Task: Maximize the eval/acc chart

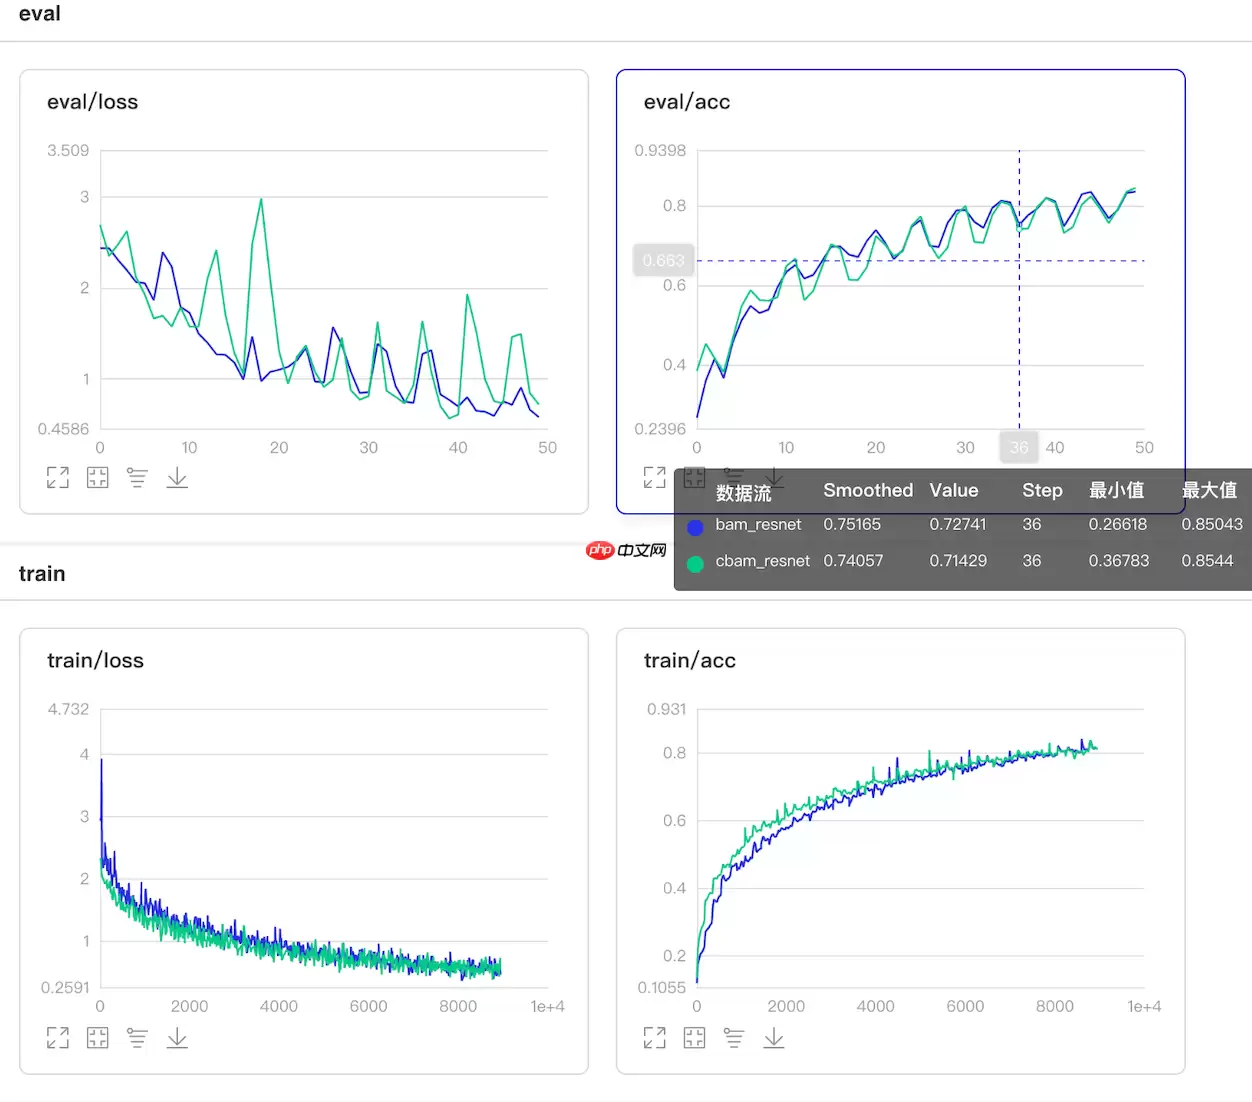Action: point(655,478)
